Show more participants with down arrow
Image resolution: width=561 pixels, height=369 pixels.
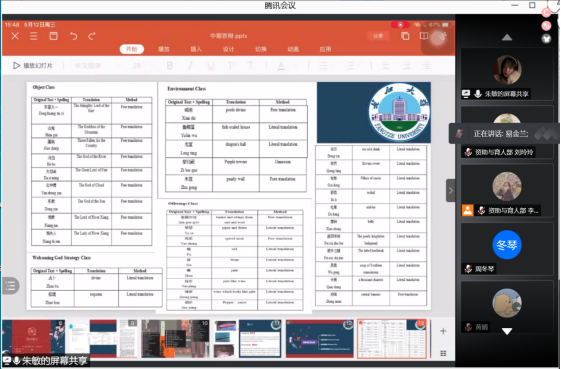click(x=507, y=331)
